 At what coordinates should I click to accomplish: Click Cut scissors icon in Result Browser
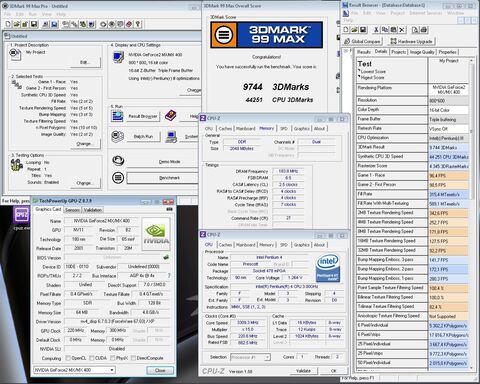376,30
